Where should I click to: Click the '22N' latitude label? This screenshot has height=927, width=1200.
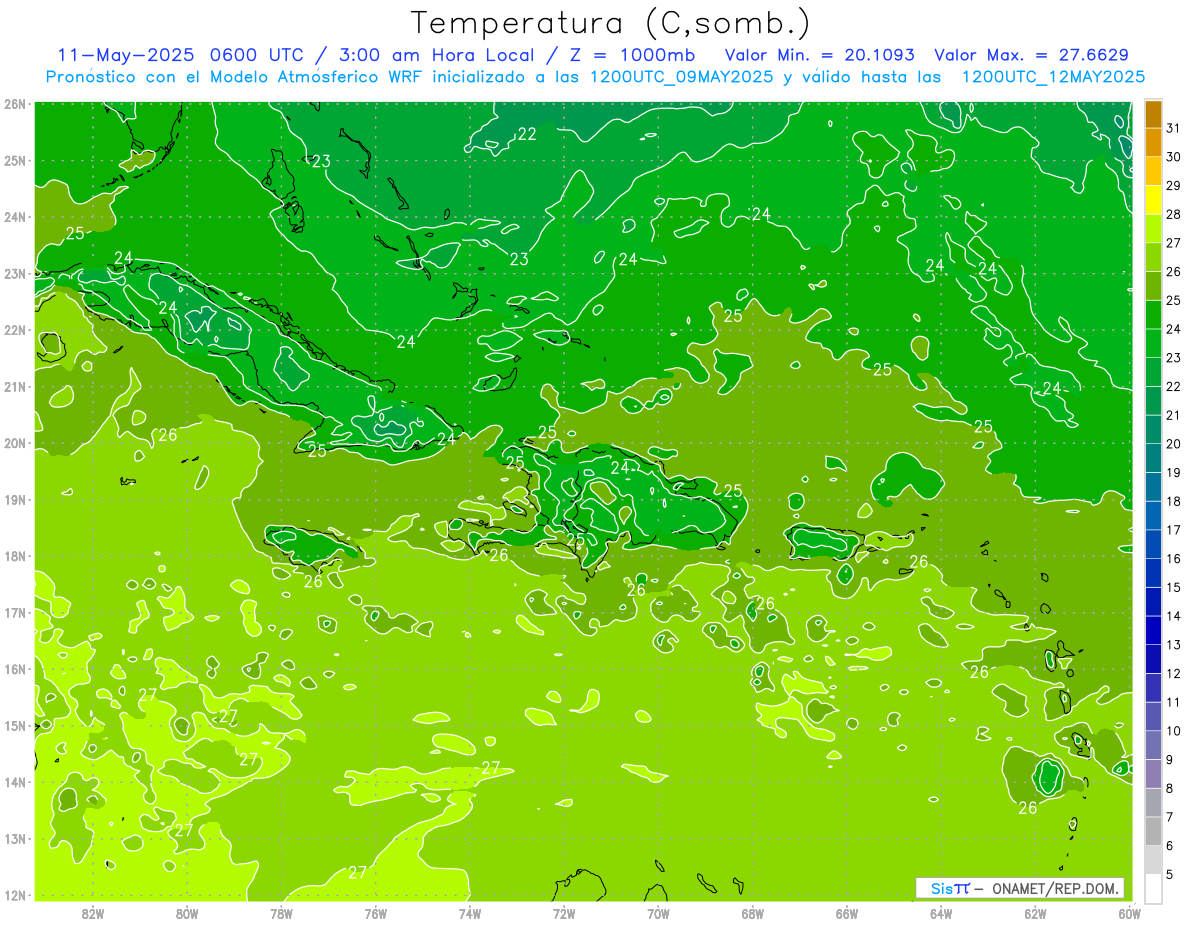click(15, 330)
